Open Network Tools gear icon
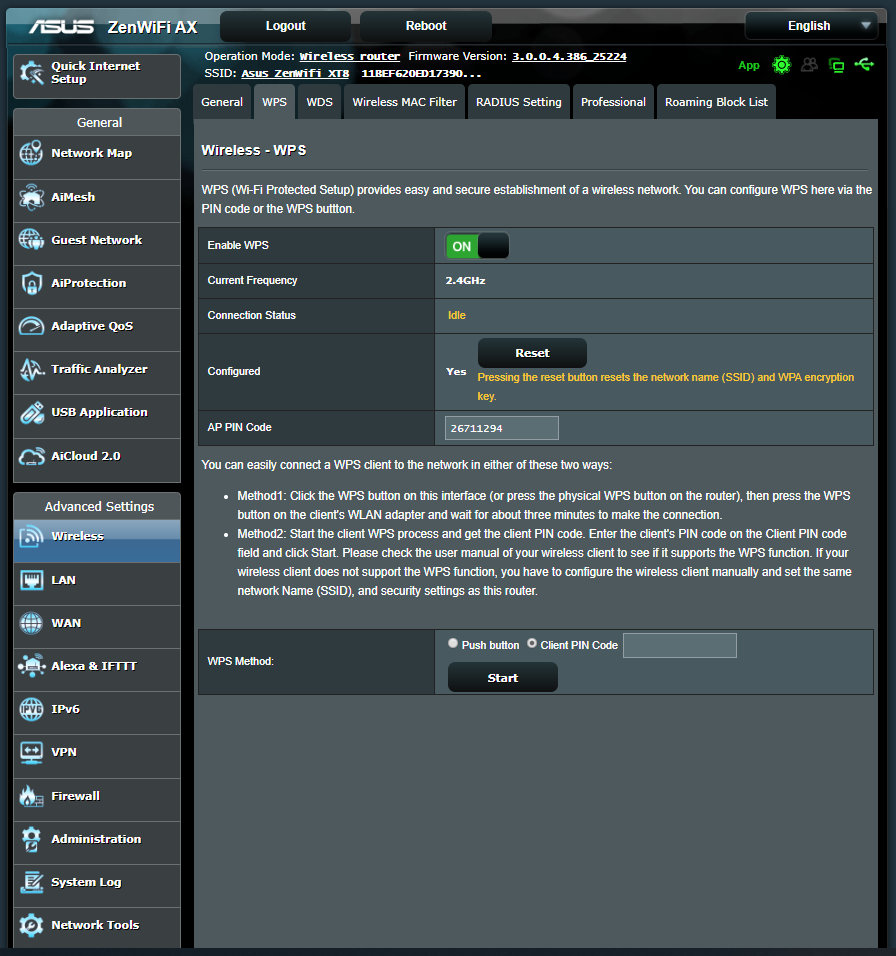This screenshot has height=956, width=896. [31, 925]
